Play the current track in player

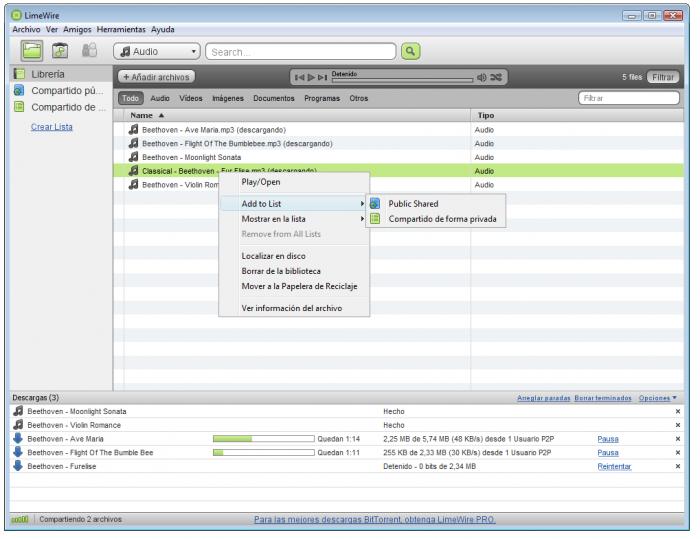tap(311, 78)
